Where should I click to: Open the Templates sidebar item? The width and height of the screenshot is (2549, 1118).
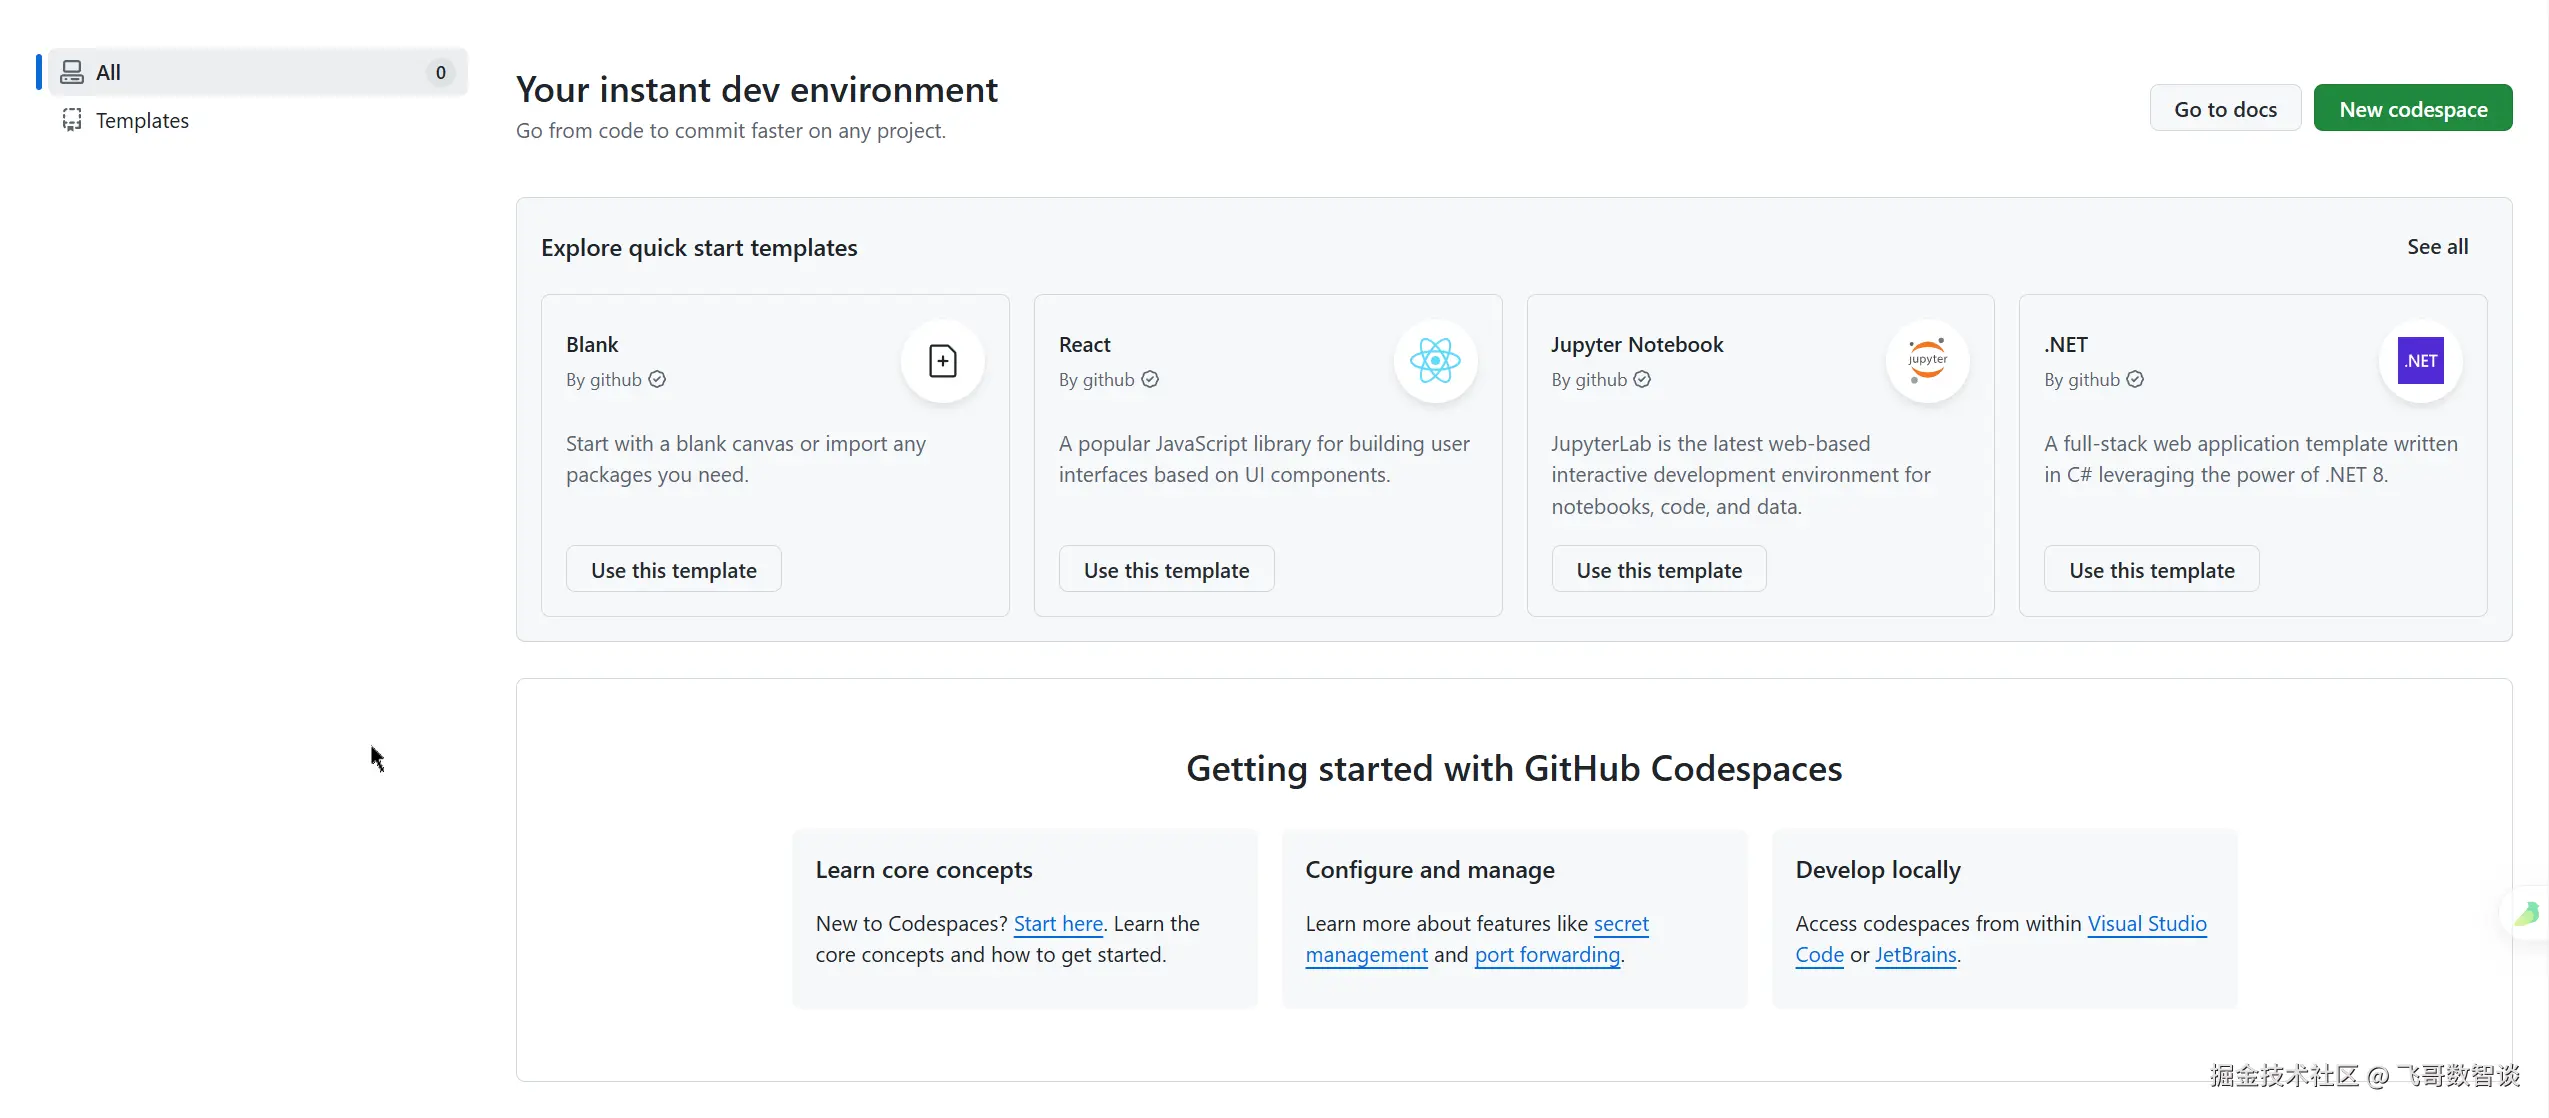pos(142,120)
